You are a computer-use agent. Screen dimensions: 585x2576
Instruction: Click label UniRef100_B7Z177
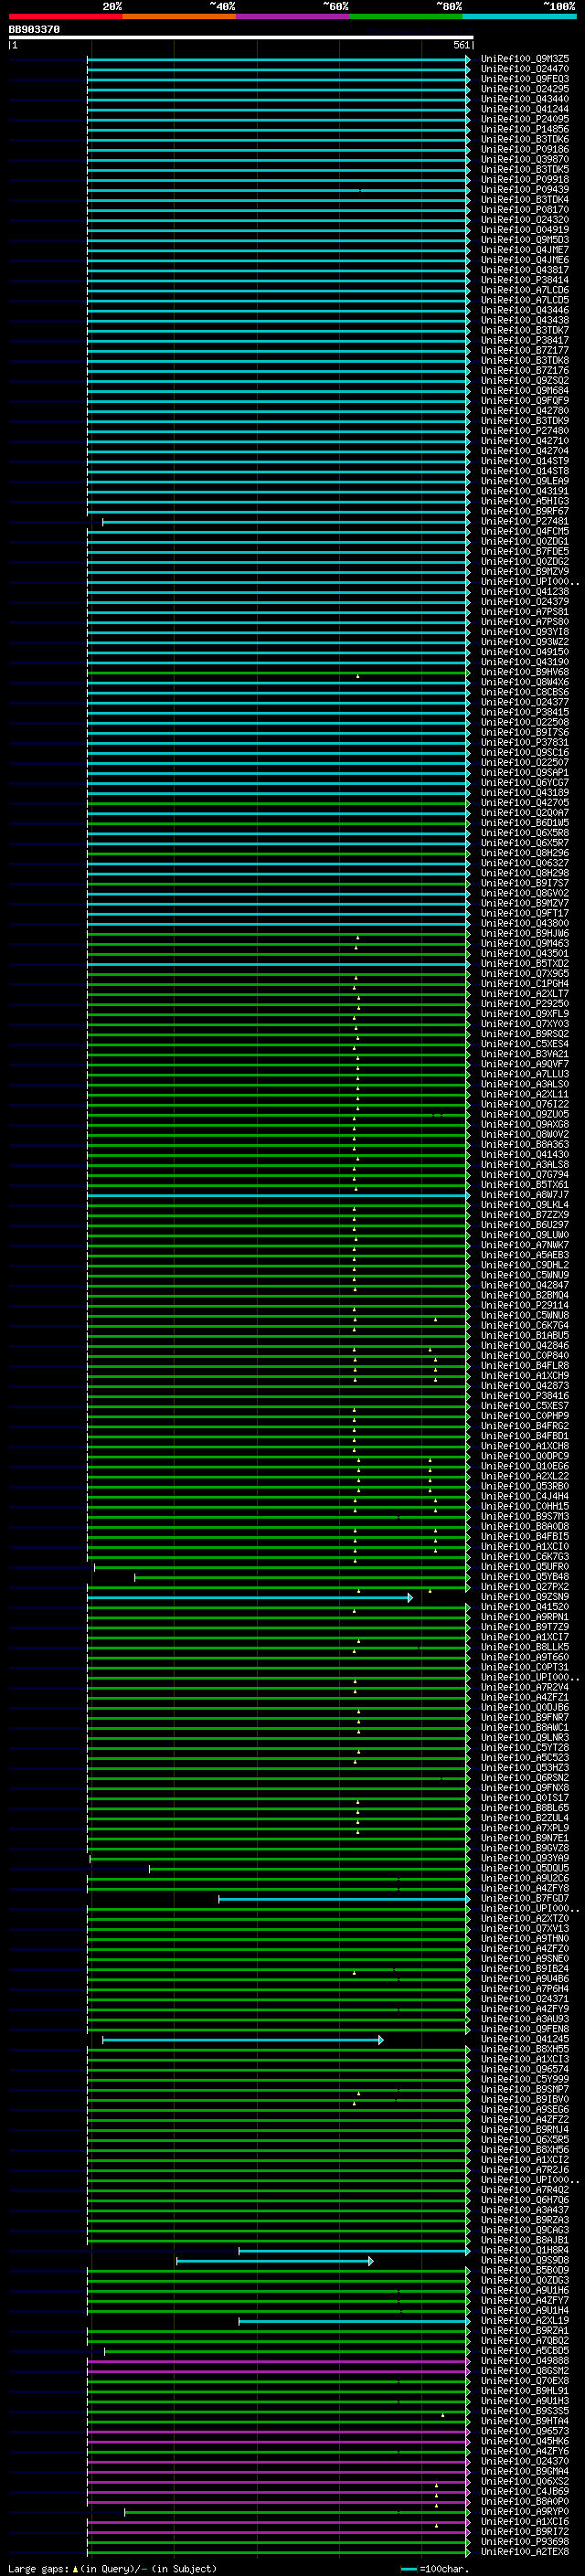pos(525,350)
